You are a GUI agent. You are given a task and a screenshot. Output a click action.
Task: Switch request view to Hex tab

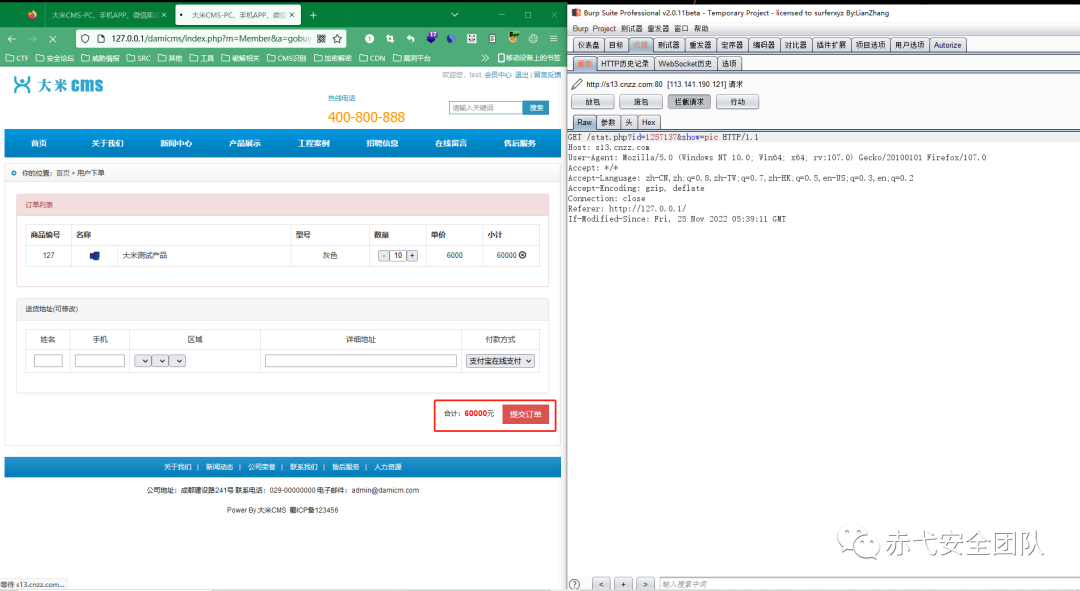649,122
